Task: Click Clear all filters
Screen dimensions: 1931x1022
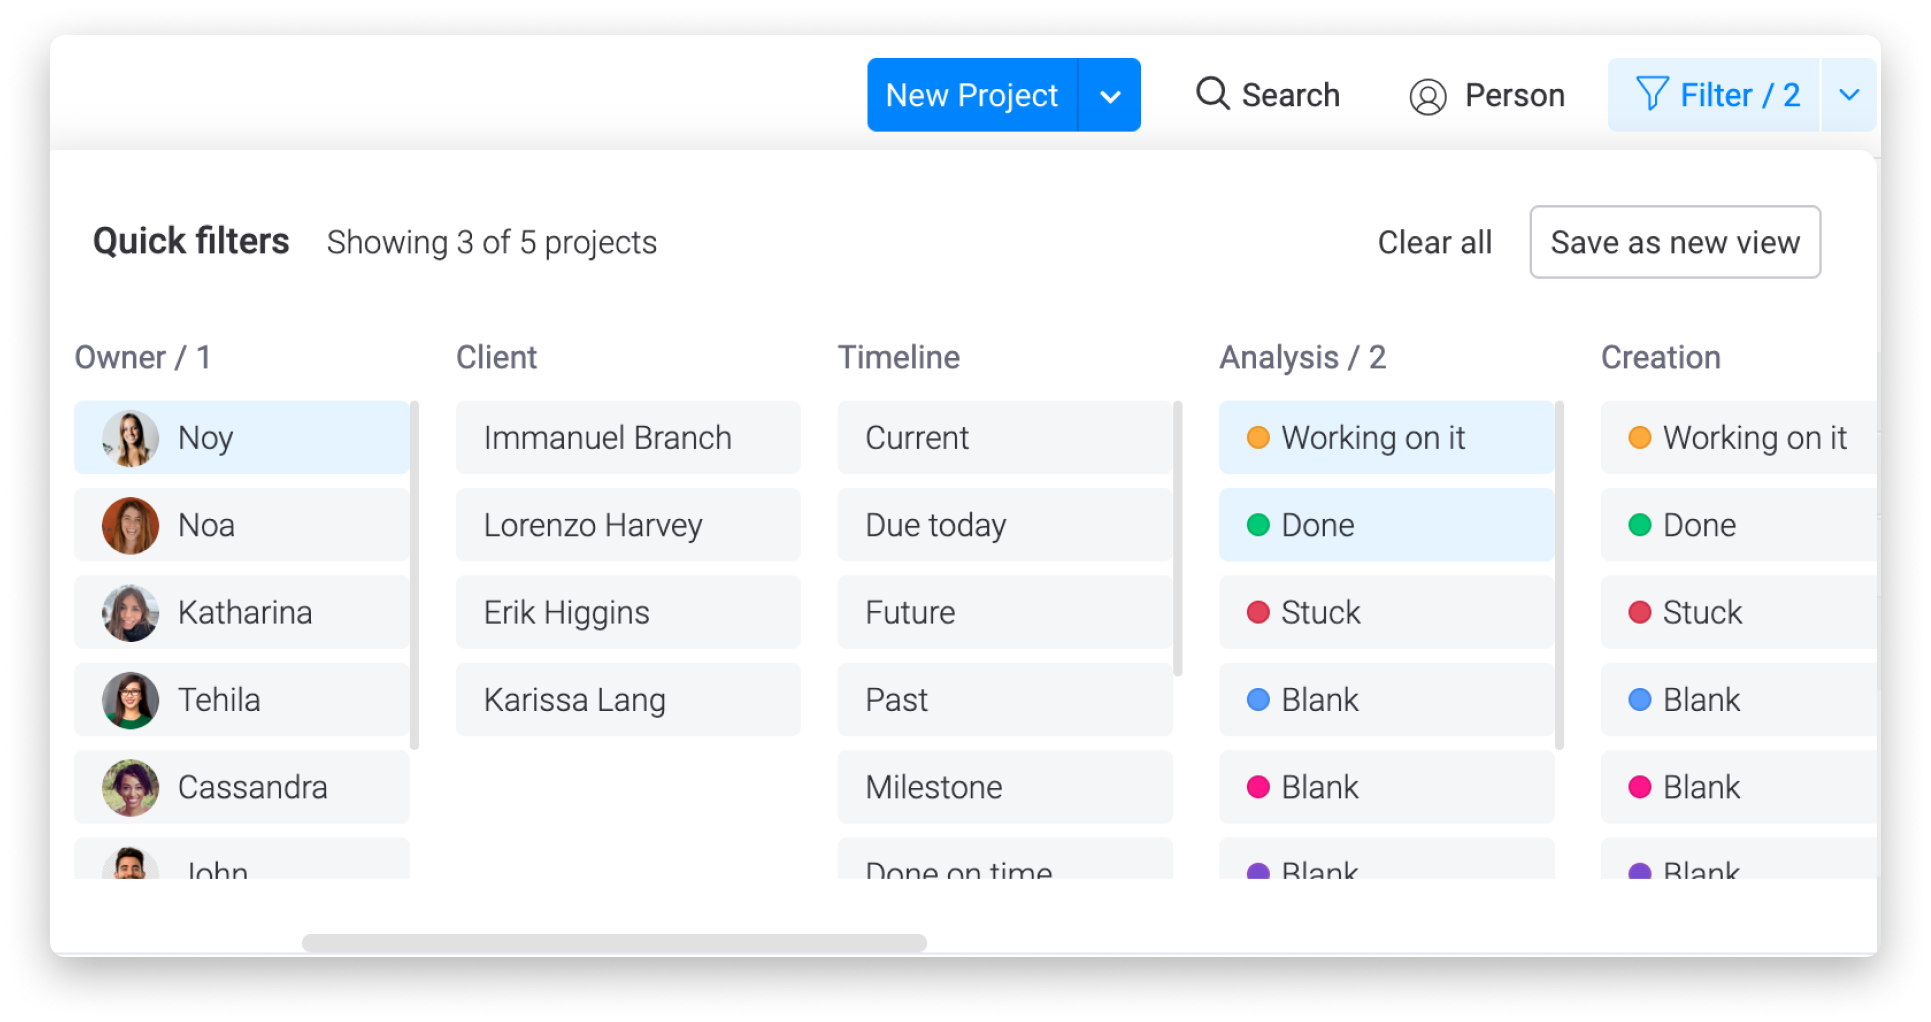Action: [x=1434, y=242]
